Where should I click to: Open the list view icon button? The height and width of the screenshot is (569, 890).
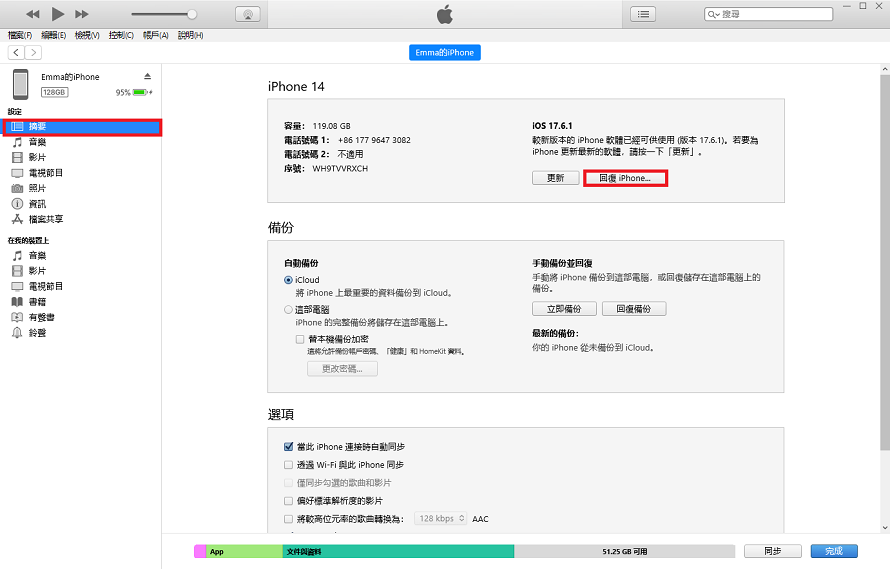click(x=643, y=14)
